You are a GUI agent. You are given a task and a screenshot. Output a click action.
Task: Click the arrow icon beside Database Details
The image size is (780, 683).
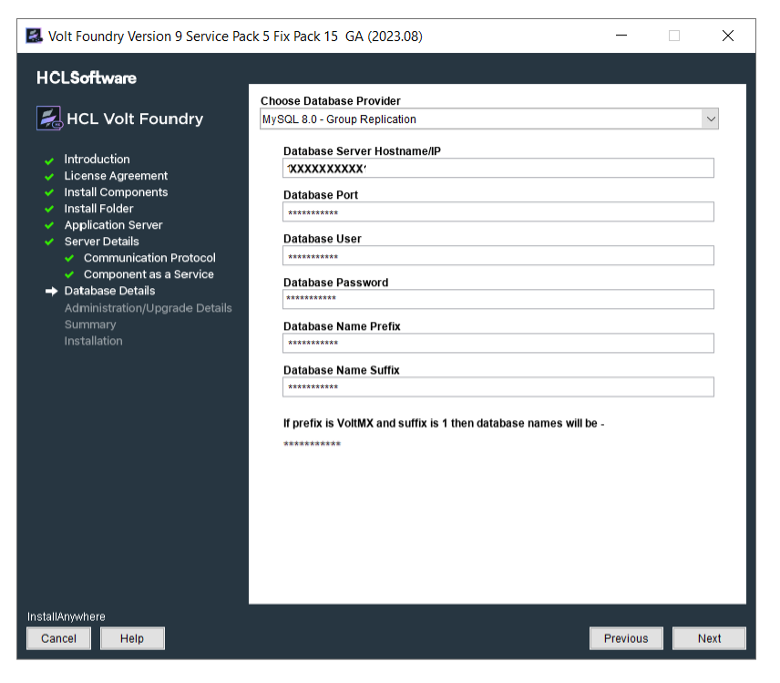51,291
